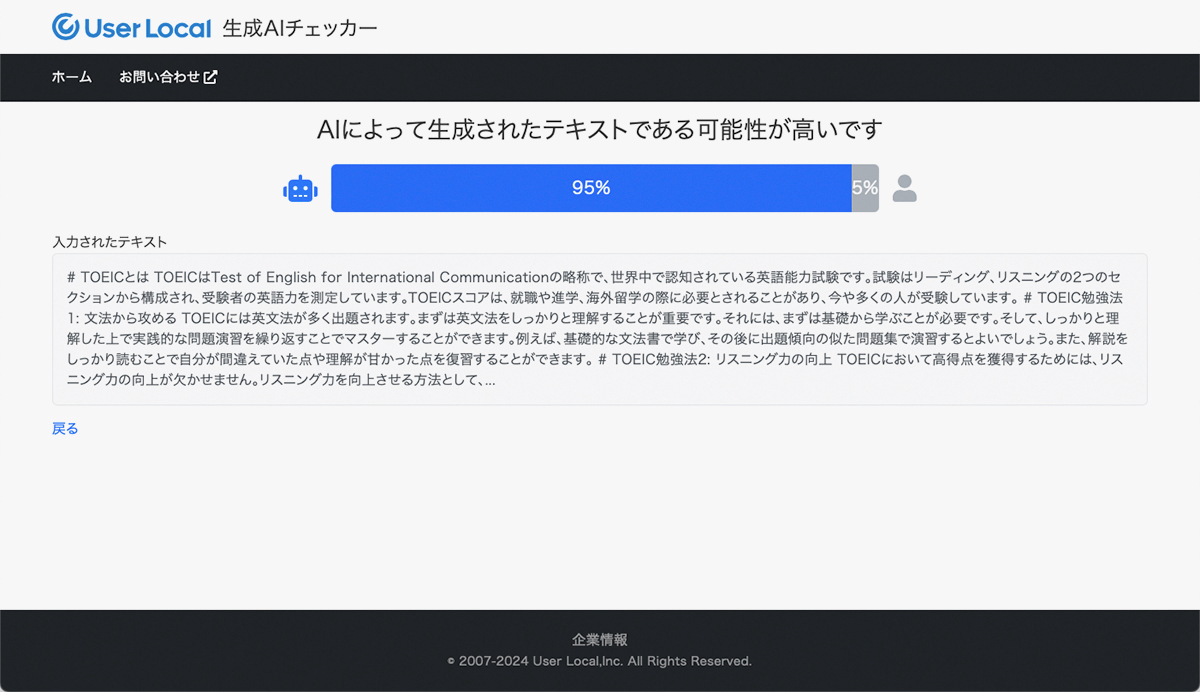Viewport: 1200px width, 692px height.
Task: Click the empty dark navigation bar area
Action: (x=700, y=77)
